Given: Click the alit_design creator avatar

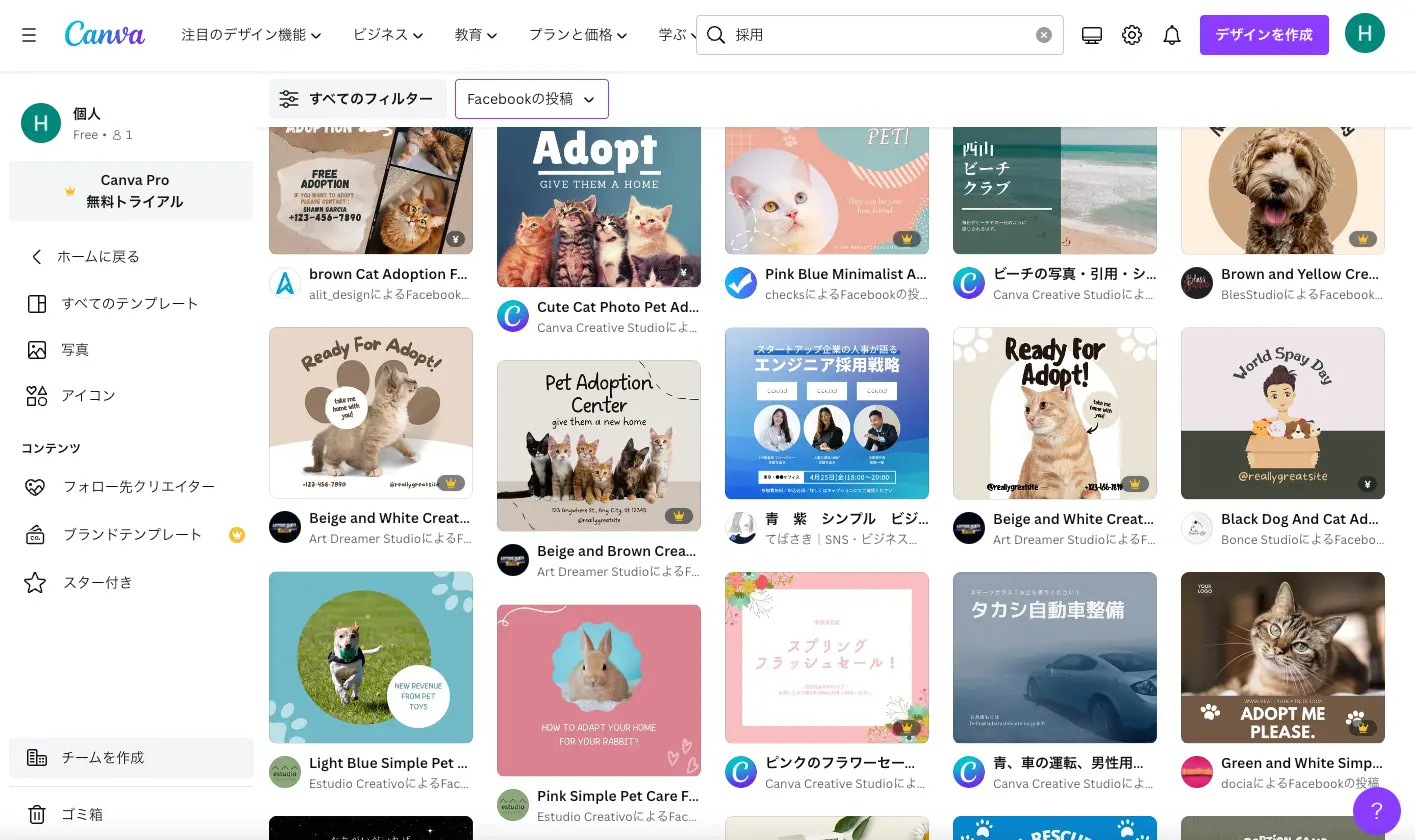Looking at the screenshot, I should 285,283.
